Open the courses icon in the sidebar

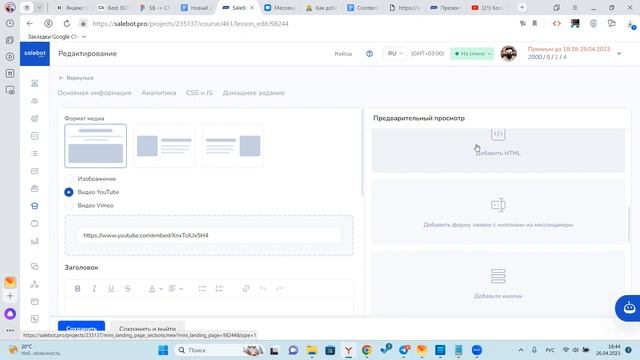35,206
